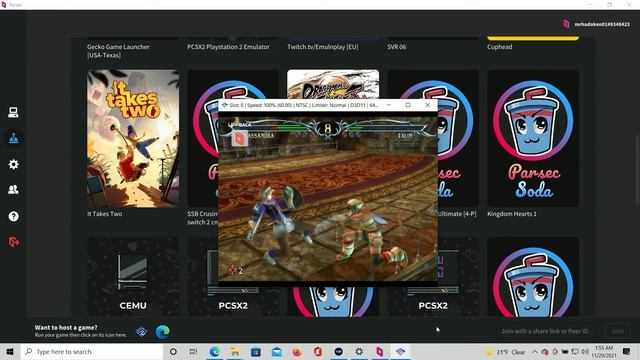Show hidden system tray icons chevron
Image resolution: width=640 pixels, height=360 pixels.
pyautogui.click(x=535, y=351)
